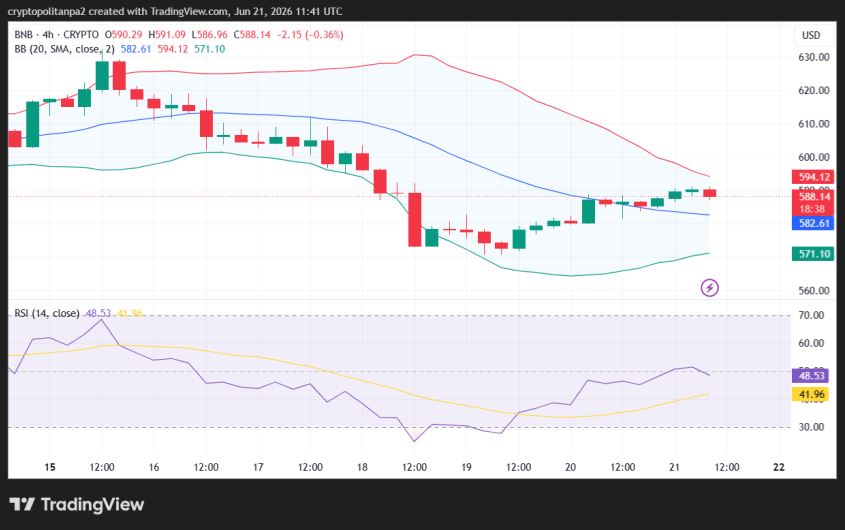Click the open price value O590.29

(x=123, y=35)
